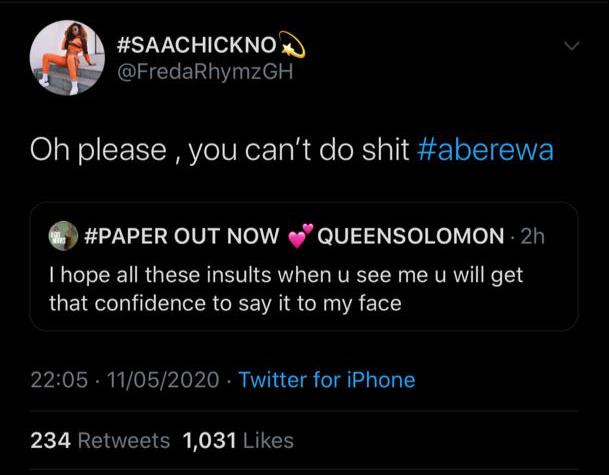Screen dimensions: 609x475
Task: Open the Twitter for iPhone link
Action: pyautogui.click(x=327, y=380)
